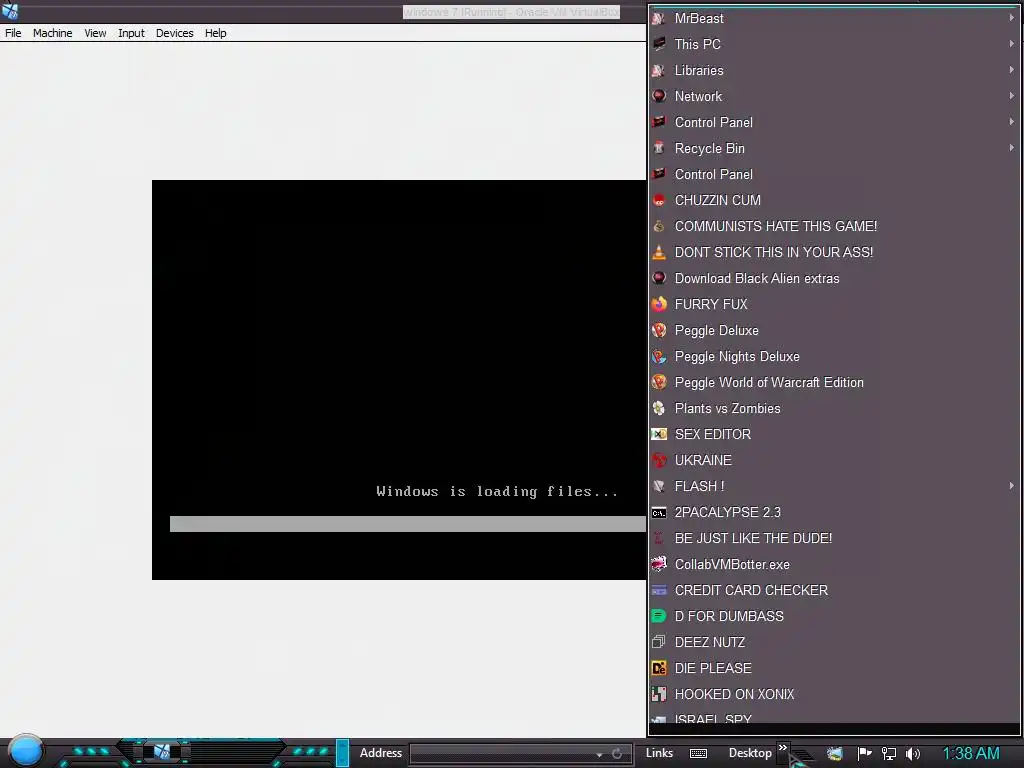Viewport: 1024px width, 768px height.
Task: Click the Peggle Deluxe icon
Action: tap(659, 330)
